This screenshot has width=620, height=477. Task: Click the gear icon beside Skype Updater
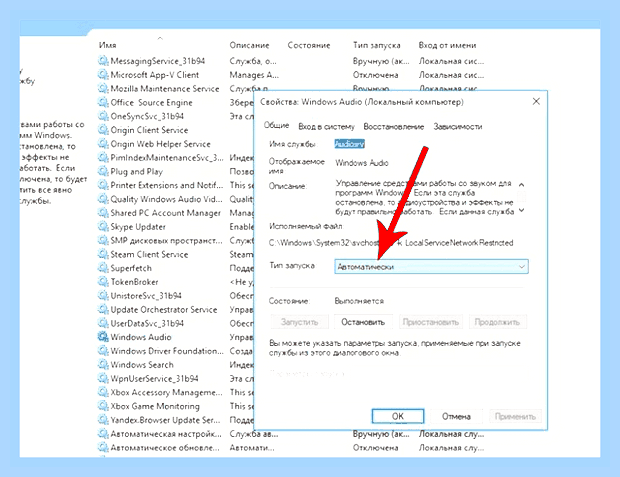[103, 226]
